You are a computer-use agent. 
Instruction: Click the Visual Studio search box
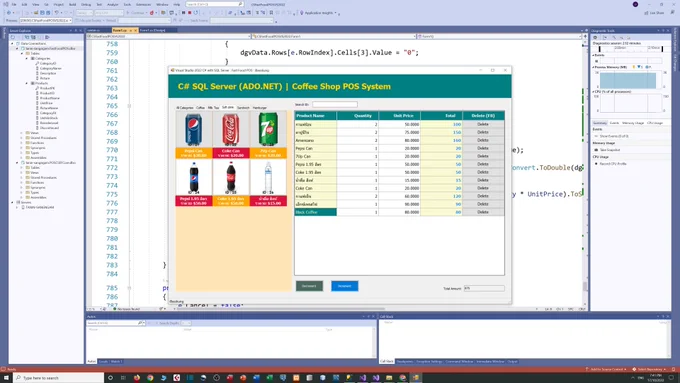(x=214, y=4)
